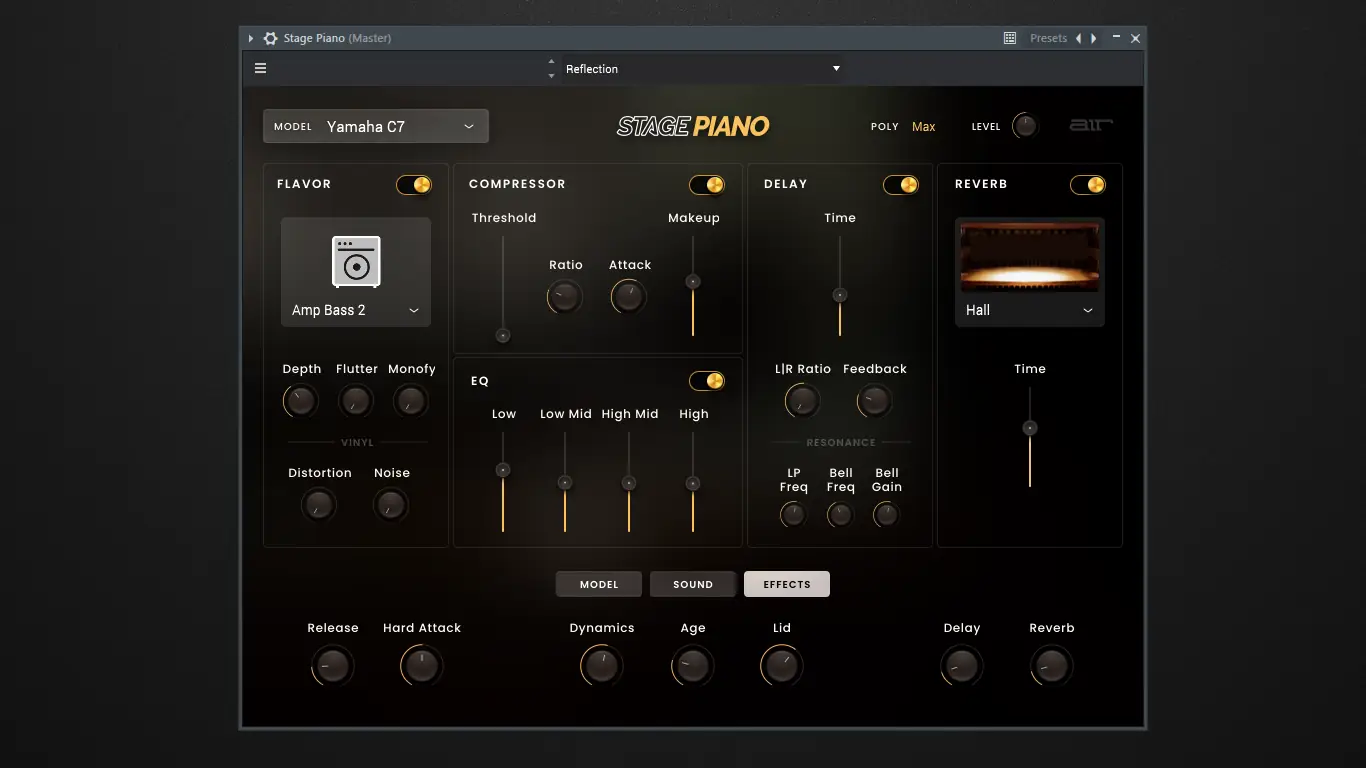1366x768 pixels.
Task: Click the Level knob
Action: click(1025, 126)
